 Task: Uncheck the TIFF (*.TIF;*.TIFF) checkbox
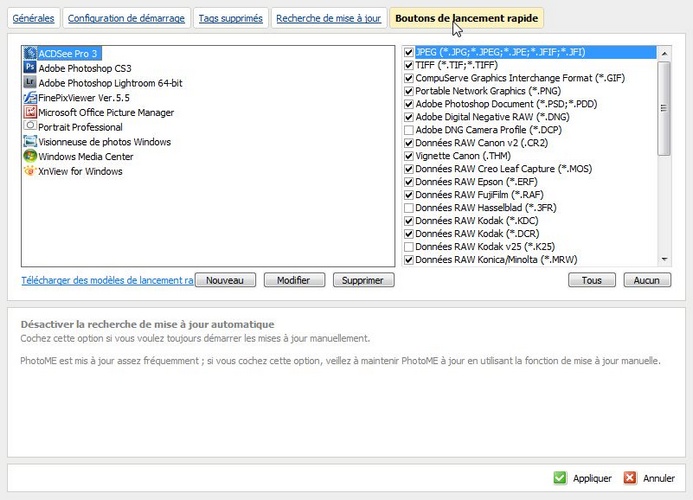[x=408, y=65]
